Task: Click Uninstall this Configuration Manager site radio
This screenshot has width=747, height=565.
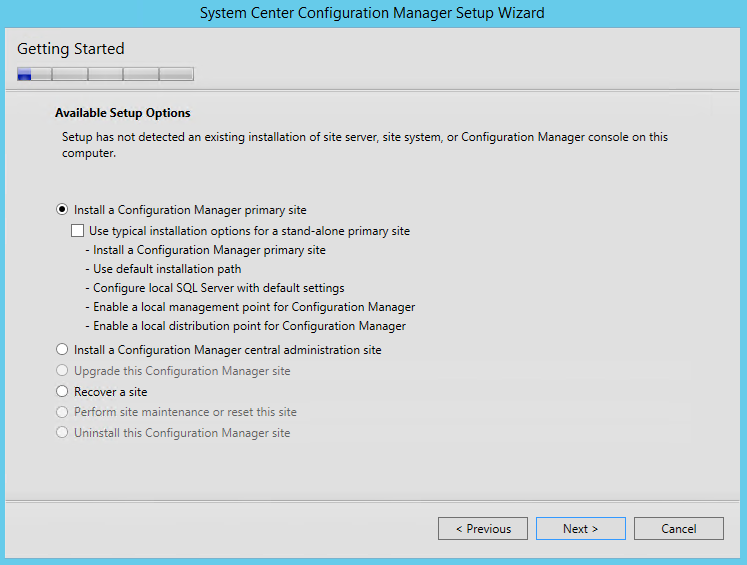Action: [x=63, y=433]
